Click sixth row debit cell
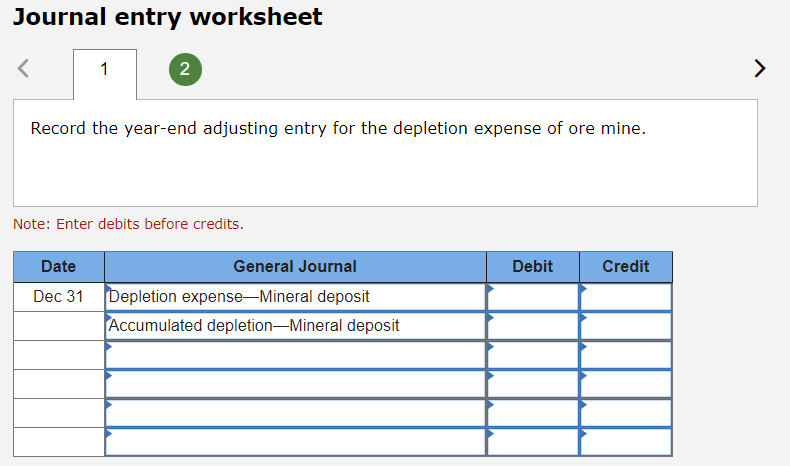790x466 pixels. (x=533, y=442)
